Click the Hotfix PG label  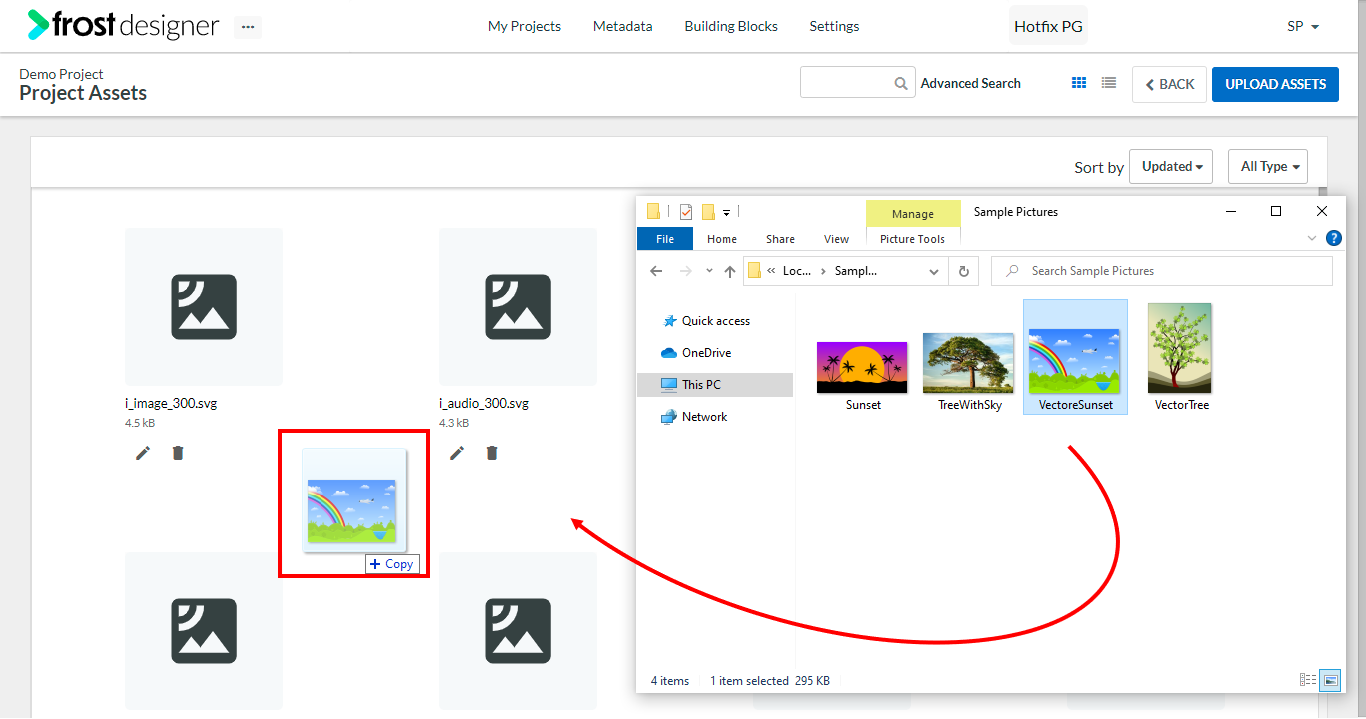click(1048, 27)
